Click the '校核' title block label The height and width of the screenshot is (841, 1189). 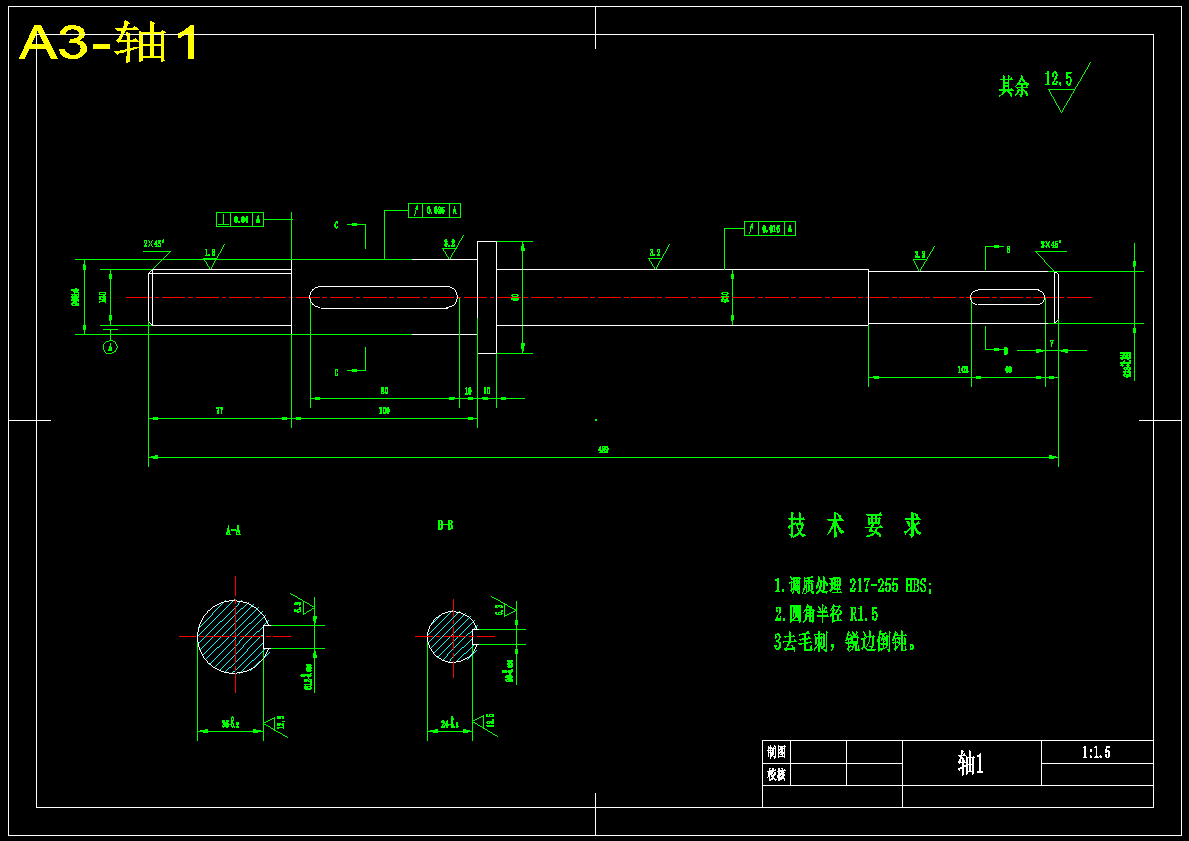(776, 774)
